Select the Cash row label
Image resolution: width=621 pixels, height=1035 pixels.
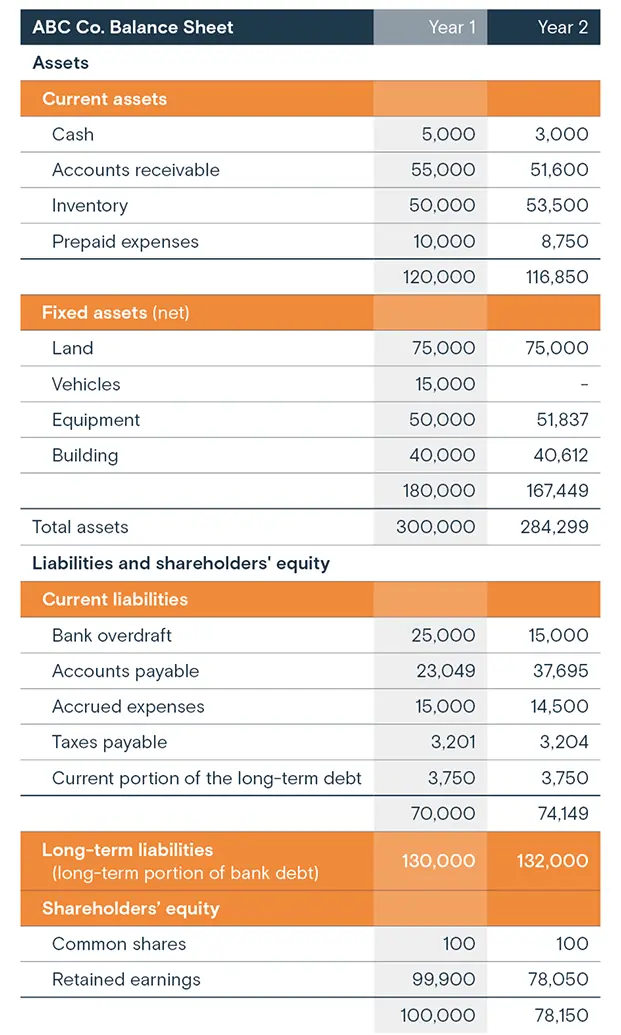73,134
